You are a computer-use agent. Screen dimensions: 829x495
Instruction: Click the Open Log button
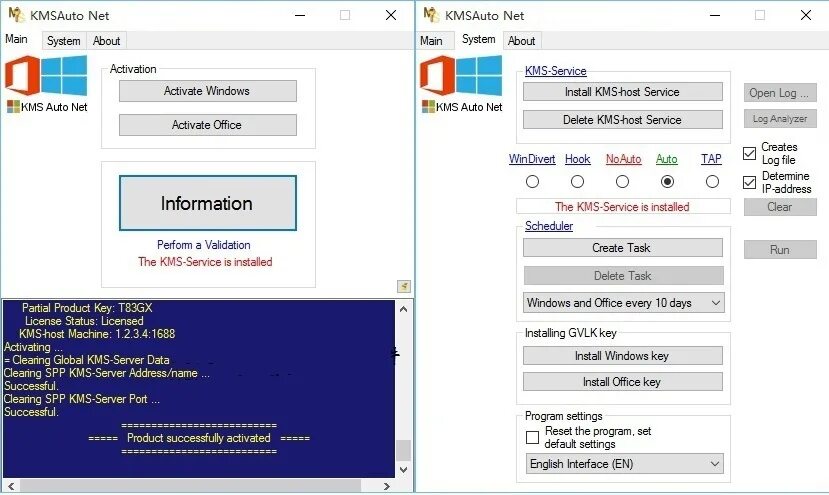[780, 93]
